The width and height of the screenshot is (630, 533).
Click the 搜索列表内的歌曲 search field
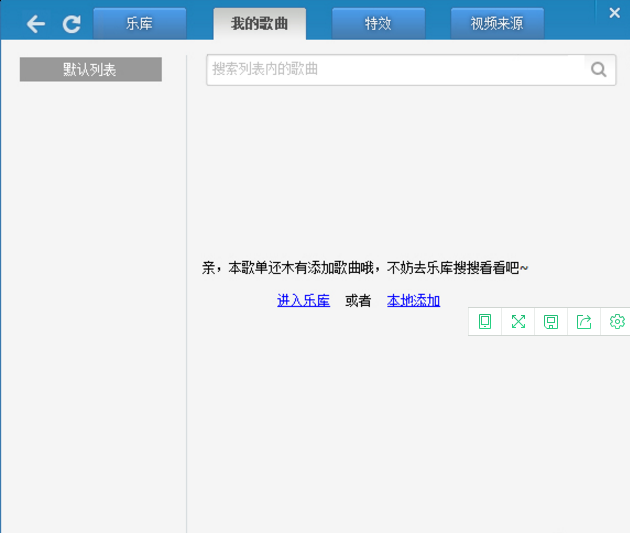pos(395,70)
